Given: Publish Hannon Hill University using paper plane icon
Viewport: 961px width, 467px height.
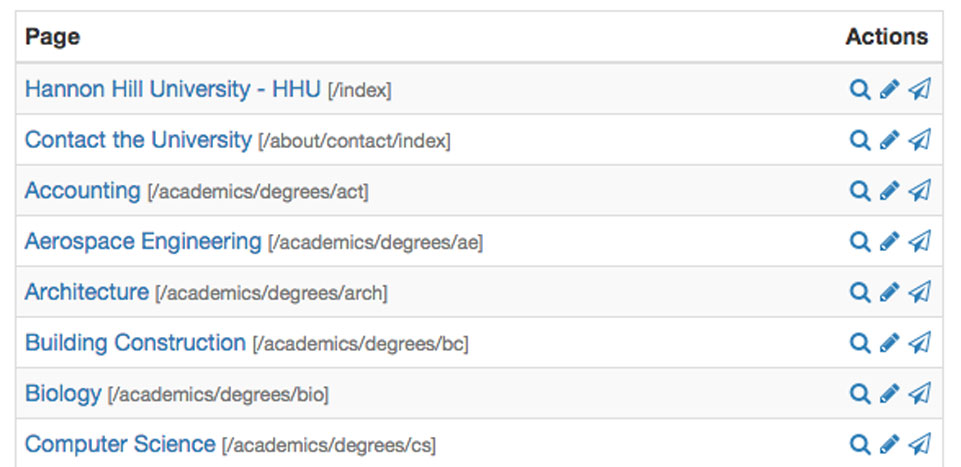Looking at the screenshot, I should 919,89.
